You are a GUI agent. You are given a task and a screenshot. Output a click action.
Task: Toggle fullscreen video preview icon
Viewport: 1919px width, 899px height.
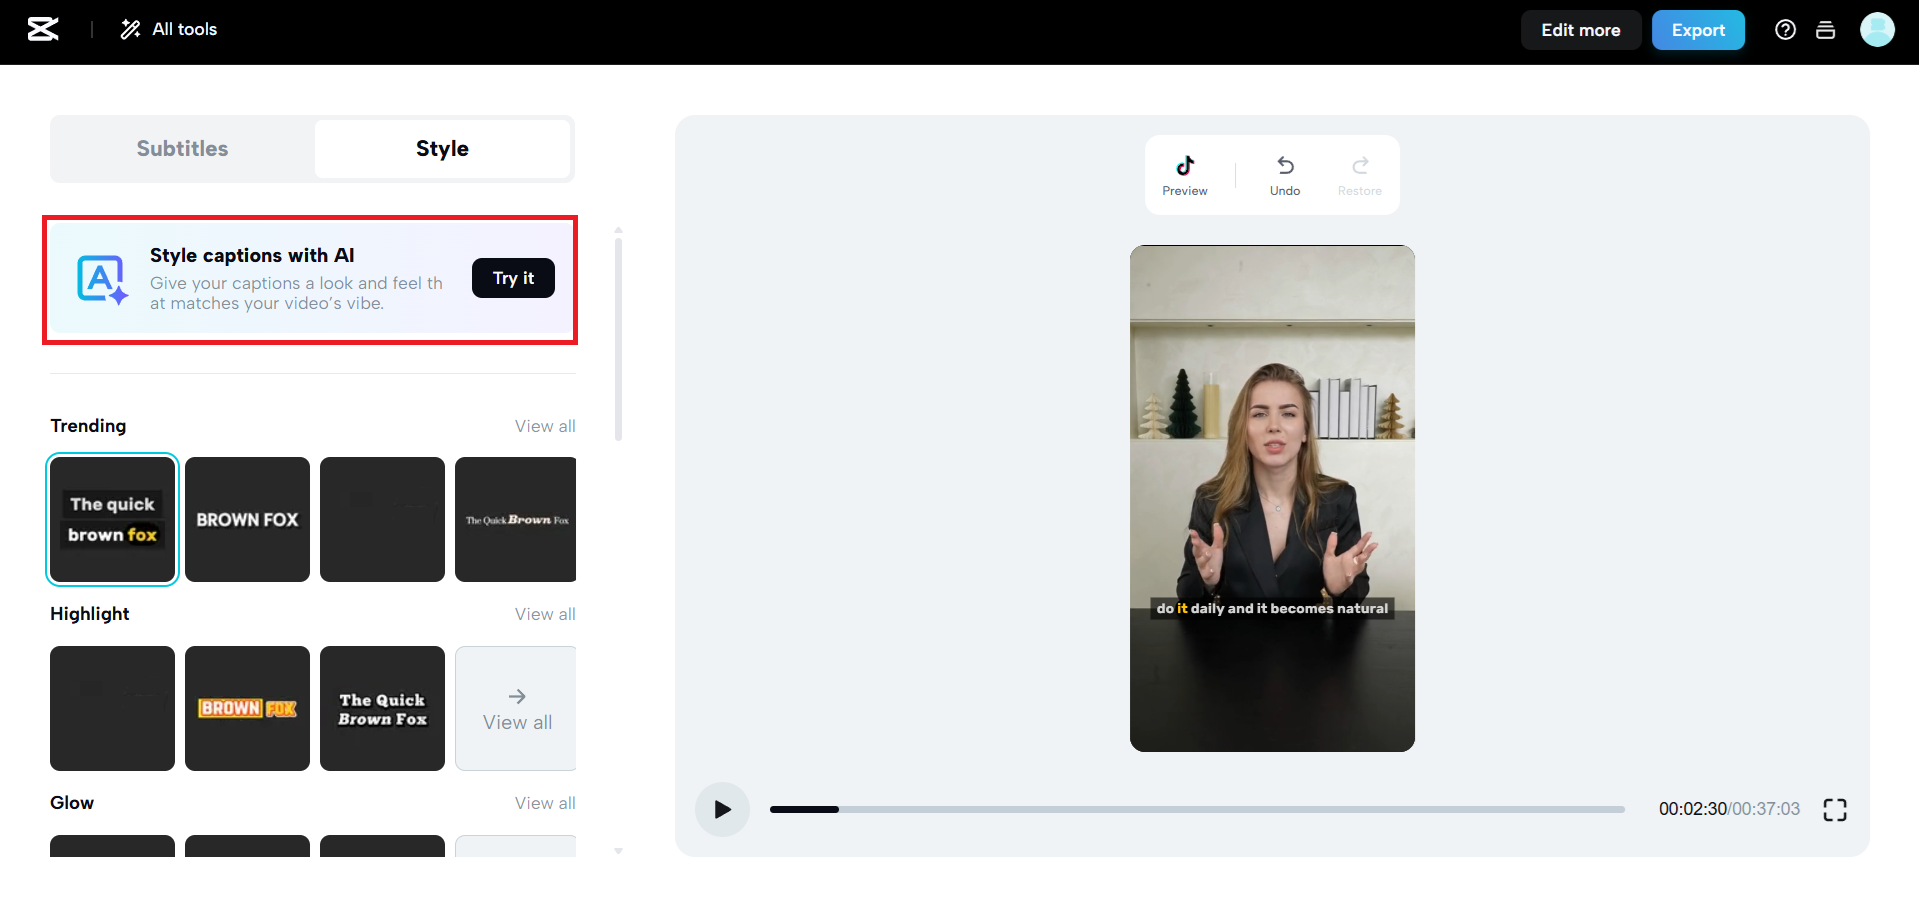(x=1835, y=809)
